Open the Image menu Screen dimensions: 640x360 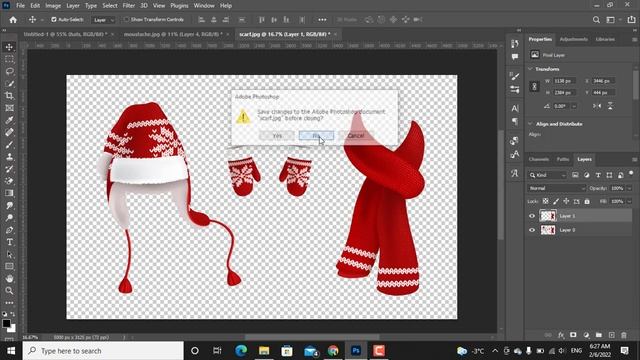(x=53, y=6)
